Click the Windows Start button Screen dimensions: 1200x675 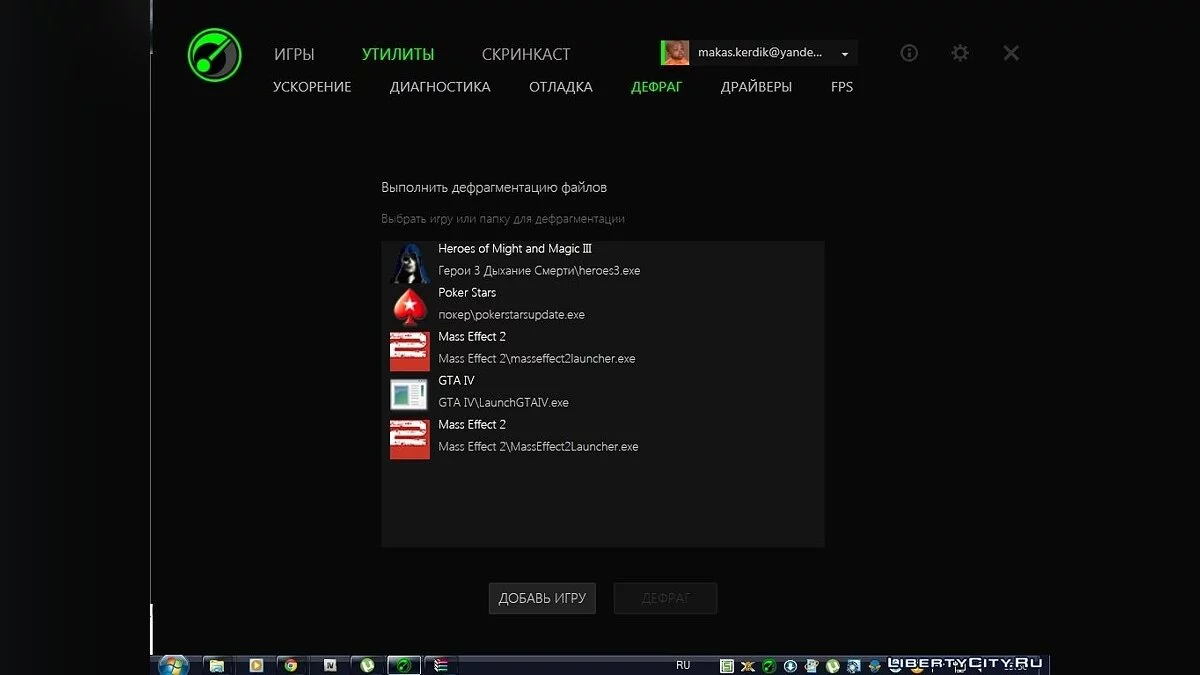click(172, 663)
